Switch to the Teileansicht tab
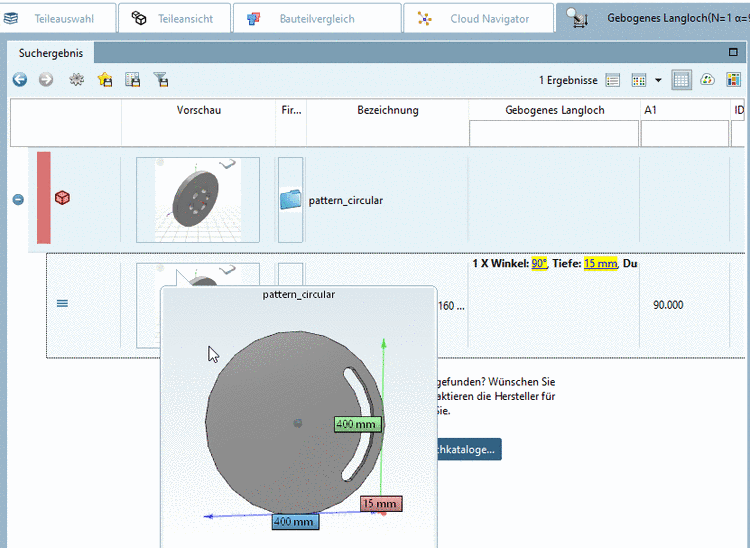The width and height of the screenshot is (750, 548). click(174, 18)
